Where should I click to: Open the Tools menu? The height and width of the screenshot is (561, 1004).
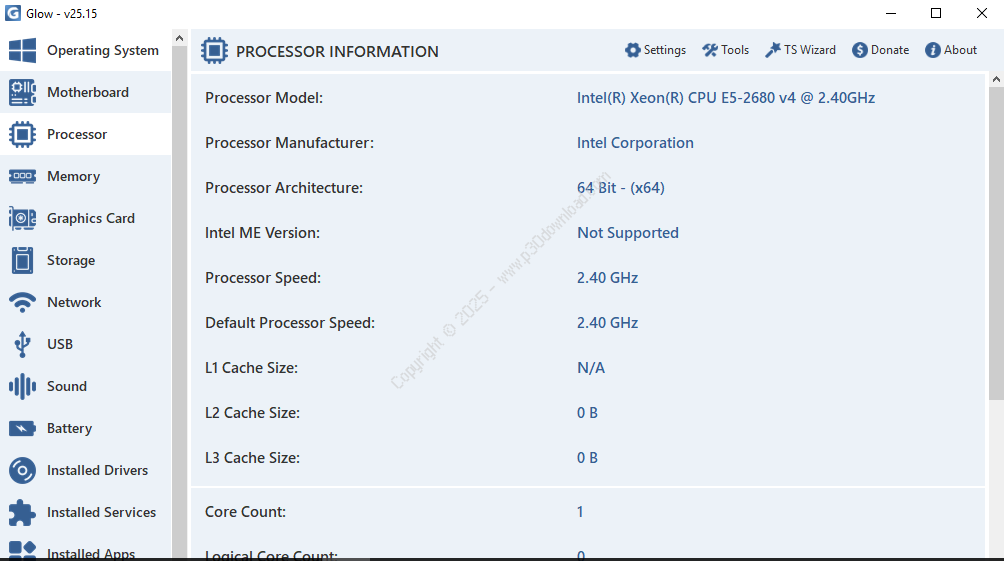click(726, 50)
